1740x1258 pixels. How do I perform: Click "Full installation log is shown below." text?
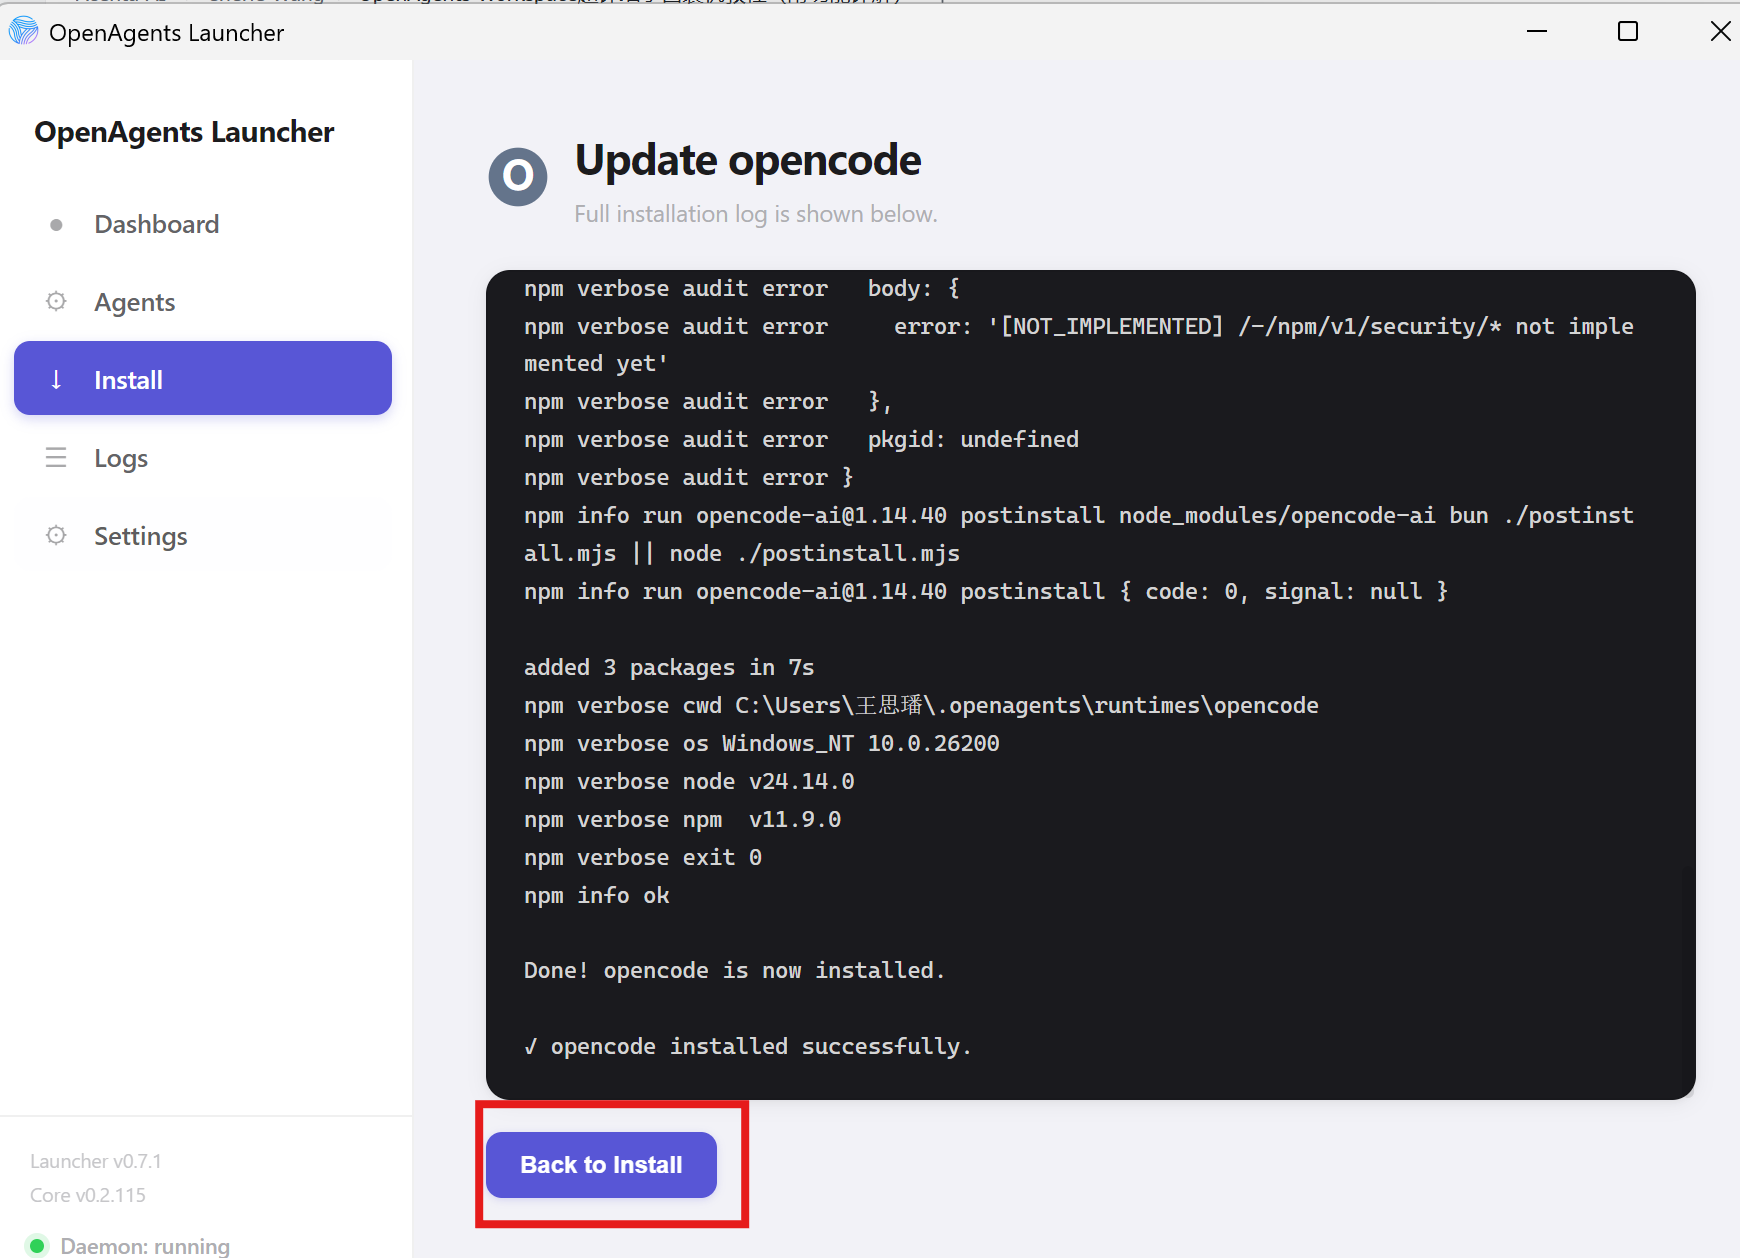tap(756, 214)
